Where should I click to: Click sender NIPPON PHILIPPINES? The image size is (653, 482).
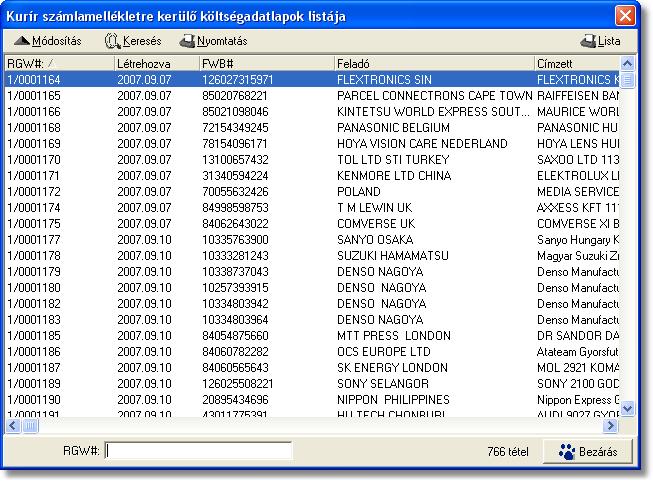pos(393,400)
